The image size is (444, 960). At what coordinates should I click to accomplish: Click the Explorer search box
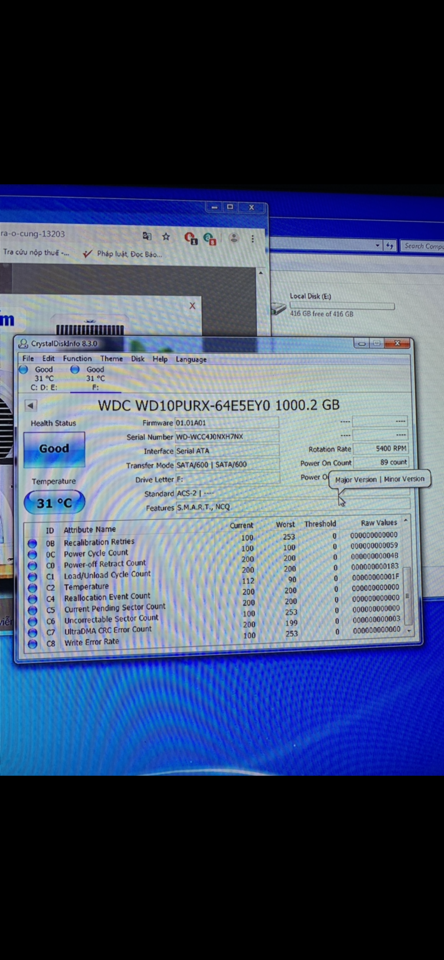tap(422, 246)
